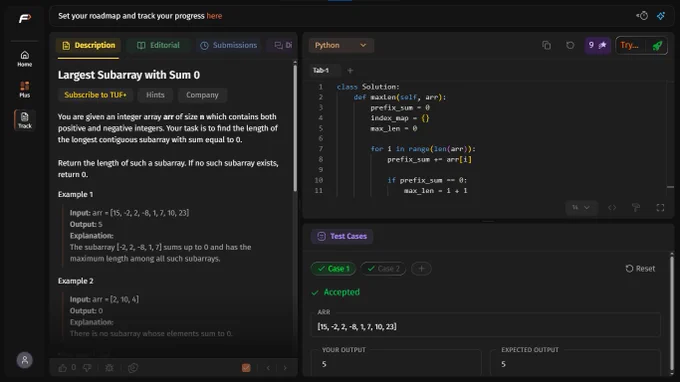
Task: Open the font size 14 dropdown
Action: click(581, 208)
